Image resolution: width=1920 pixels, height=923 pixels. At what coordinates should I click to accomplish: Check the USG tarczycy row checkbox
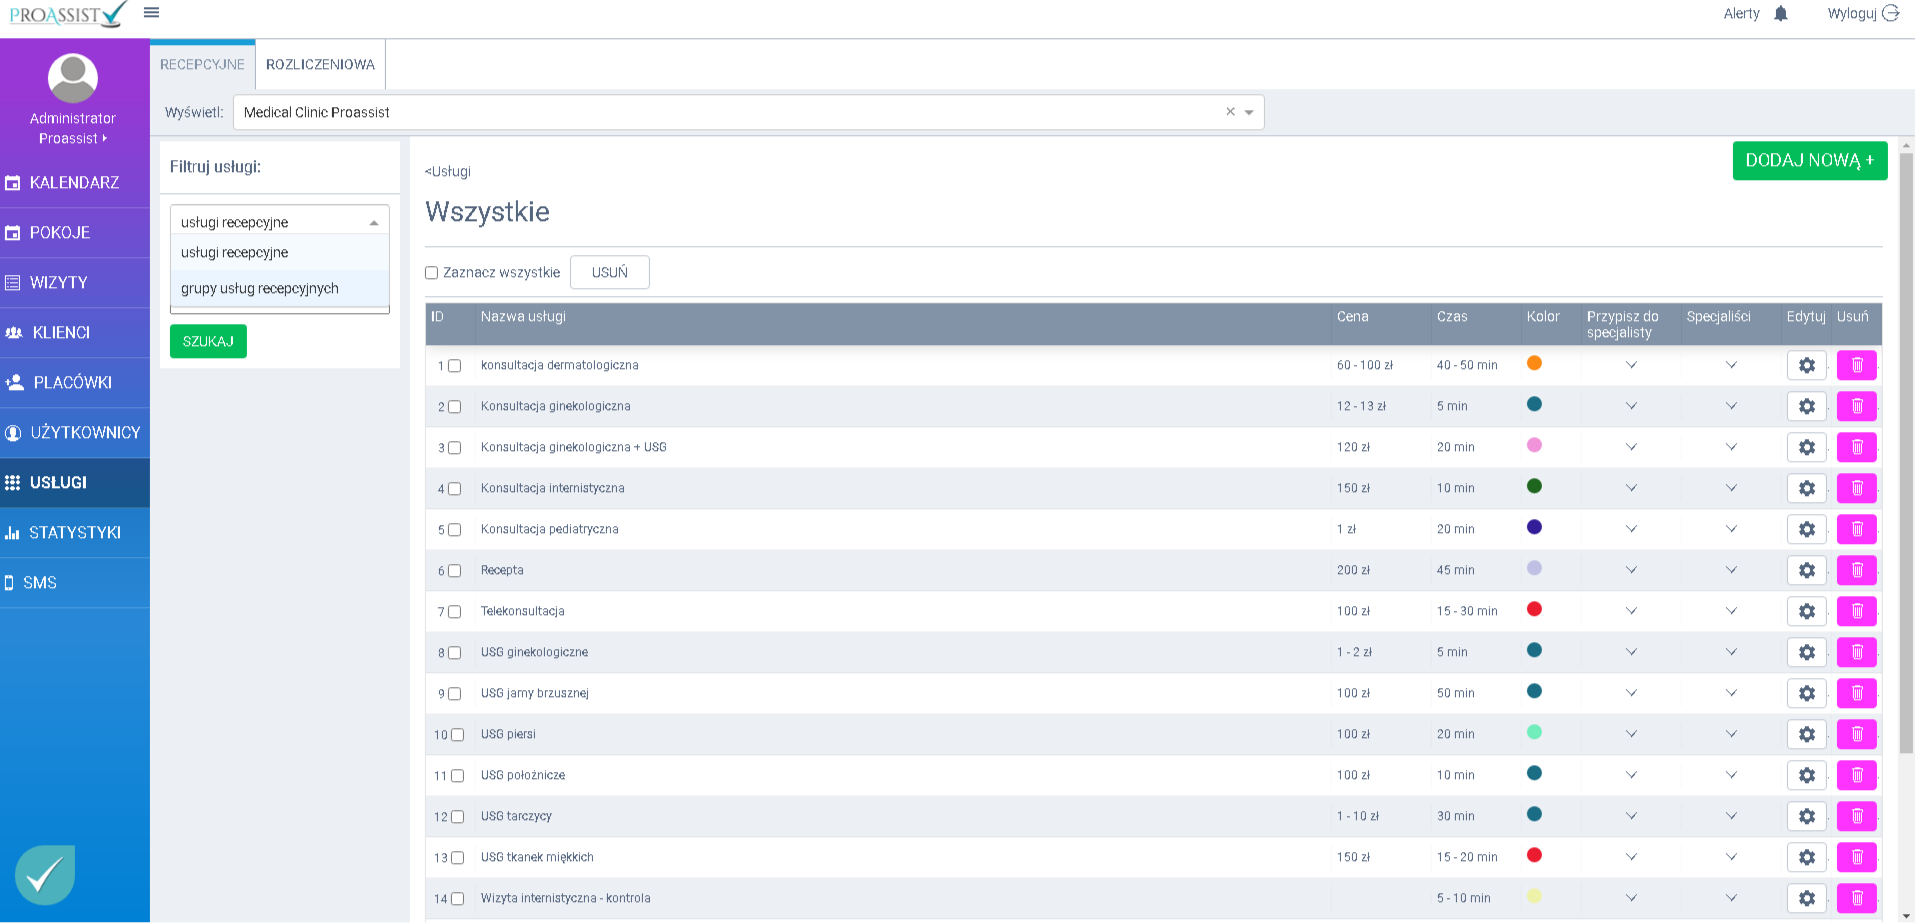click(457, 817)
